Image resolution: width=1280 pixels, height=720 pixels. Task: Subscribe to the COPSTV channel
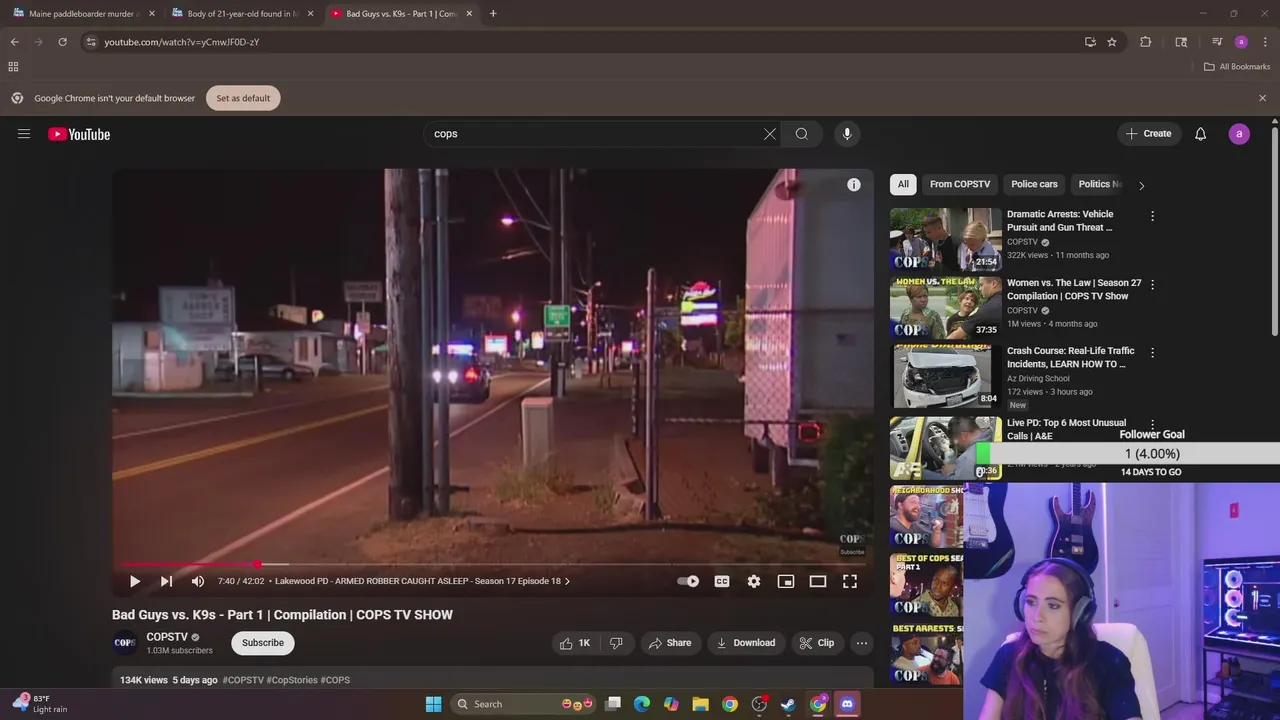point(263,643)
